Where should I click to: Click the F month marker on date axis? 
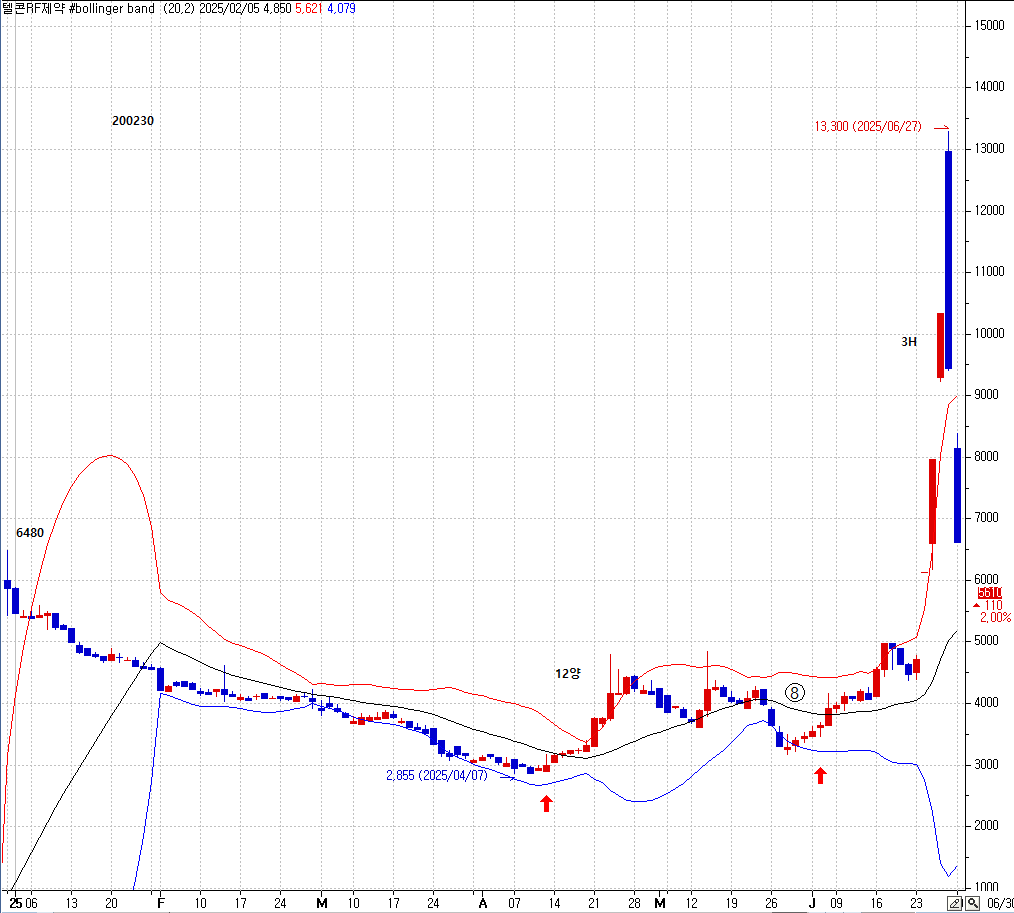click(161, 903)
